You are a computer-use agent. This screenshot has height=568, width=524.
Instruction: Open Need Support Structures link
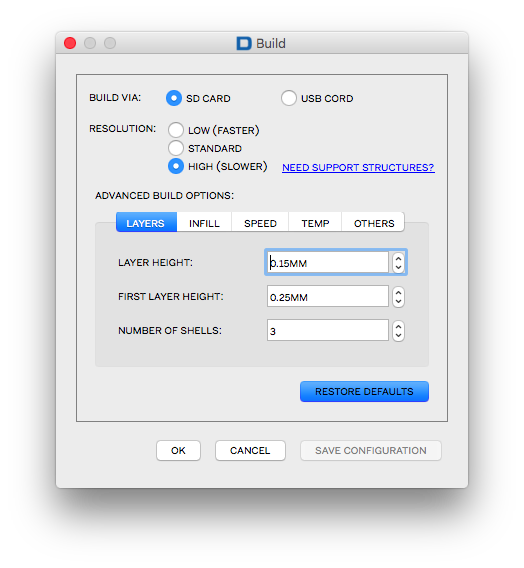tap(358, 167)
